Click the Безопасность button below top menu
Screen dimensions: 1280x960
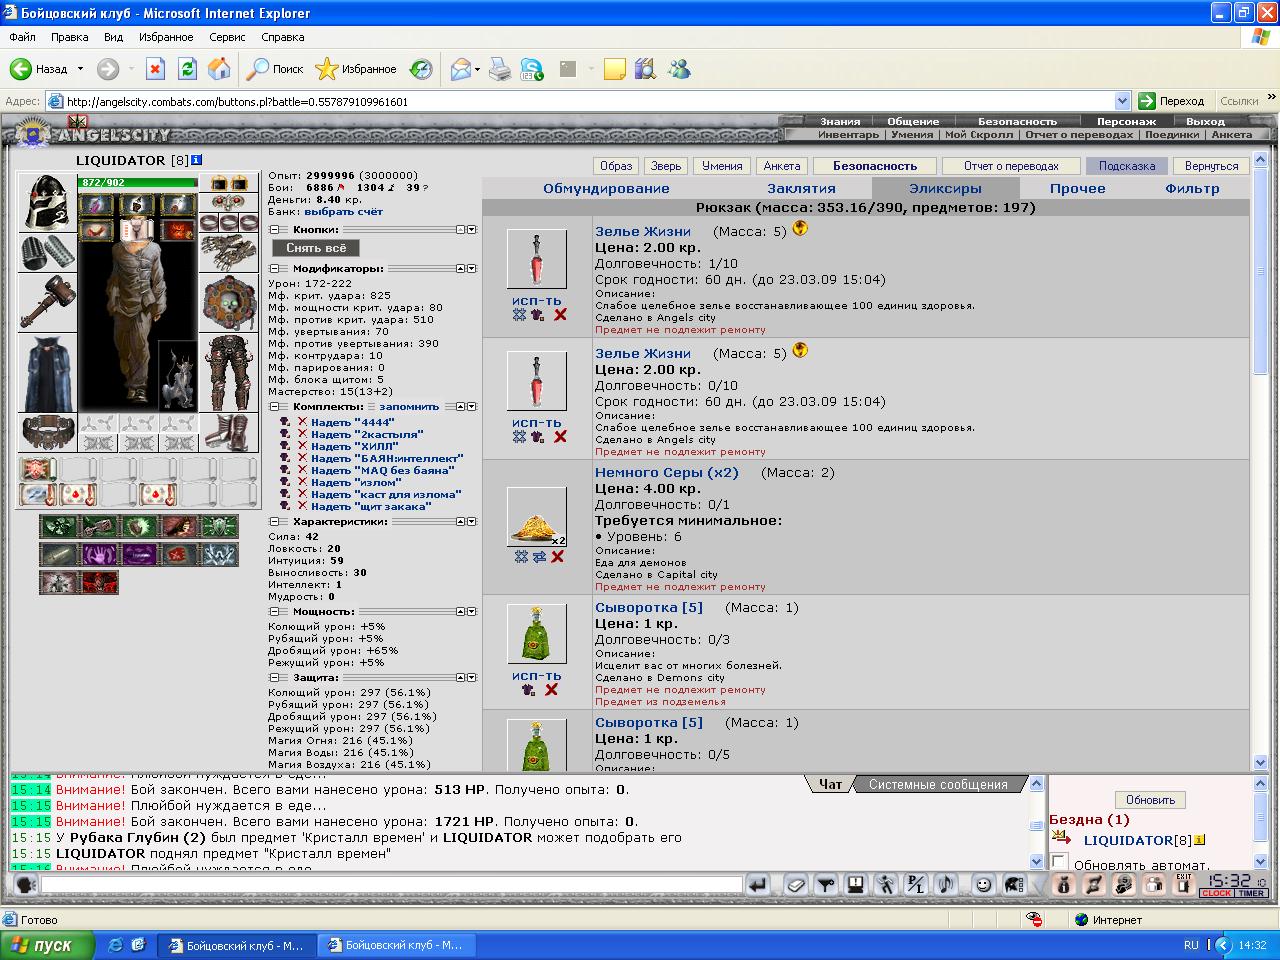(x=875, y=166)
